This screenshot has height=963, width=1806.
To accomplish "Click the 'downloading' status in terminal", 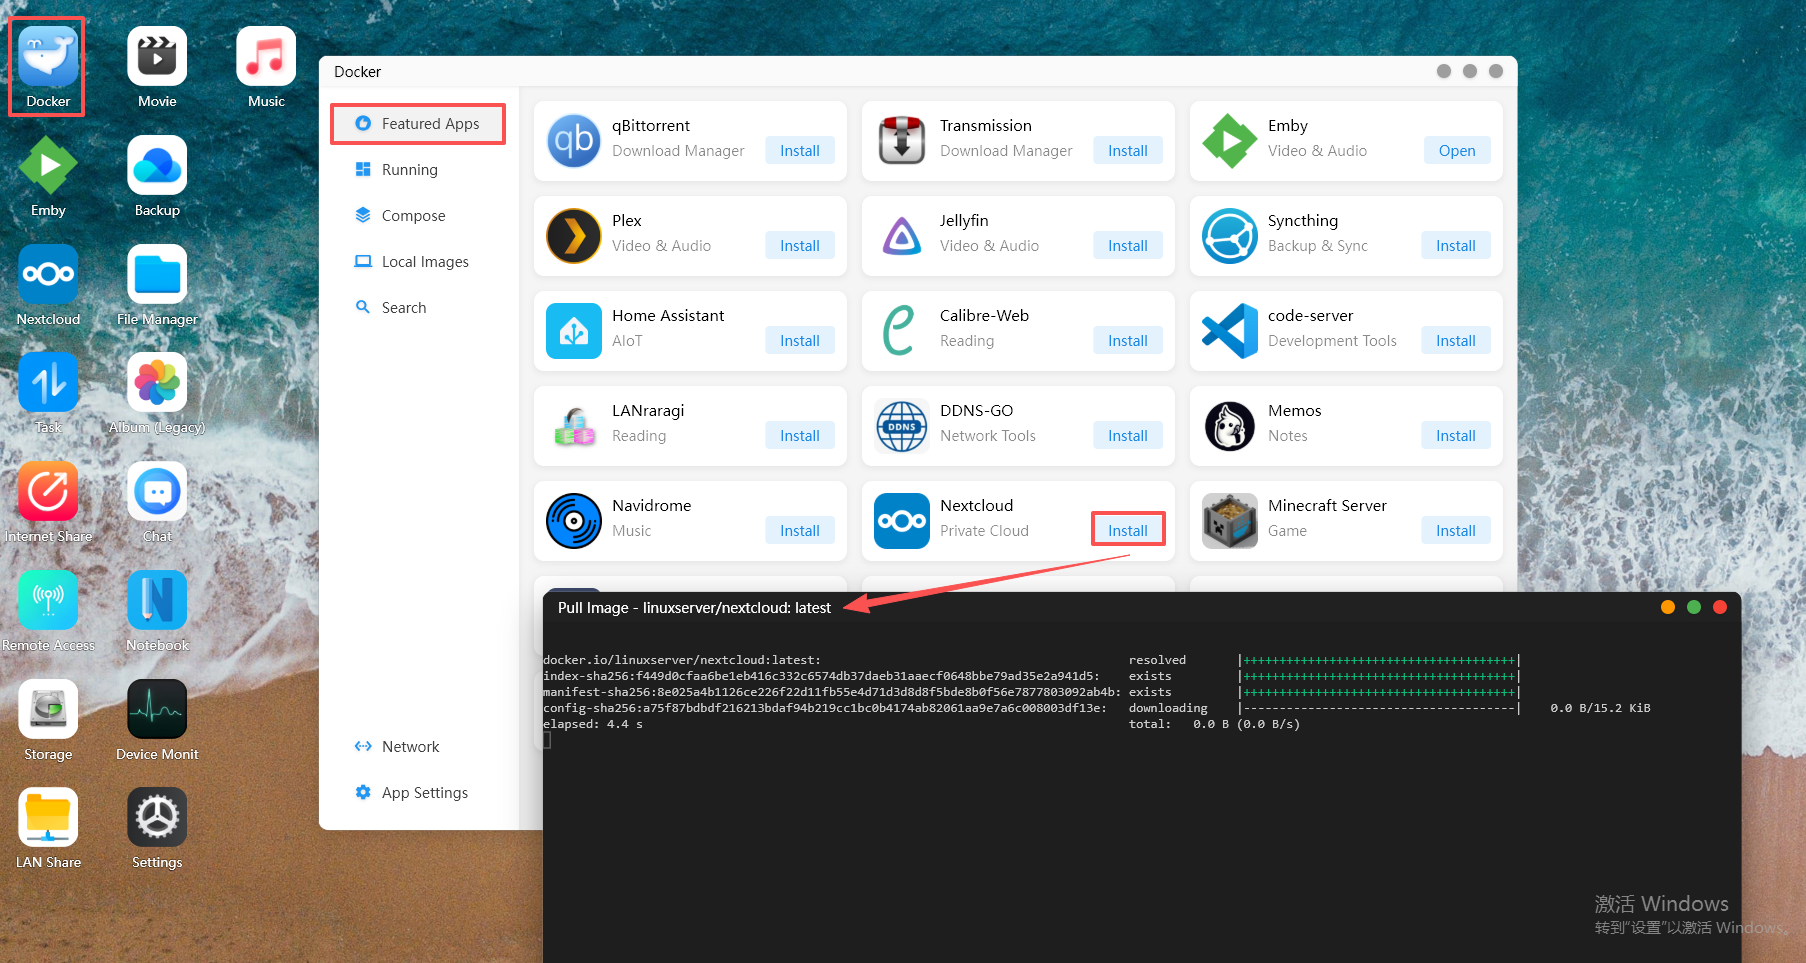I will [1168, 708].
